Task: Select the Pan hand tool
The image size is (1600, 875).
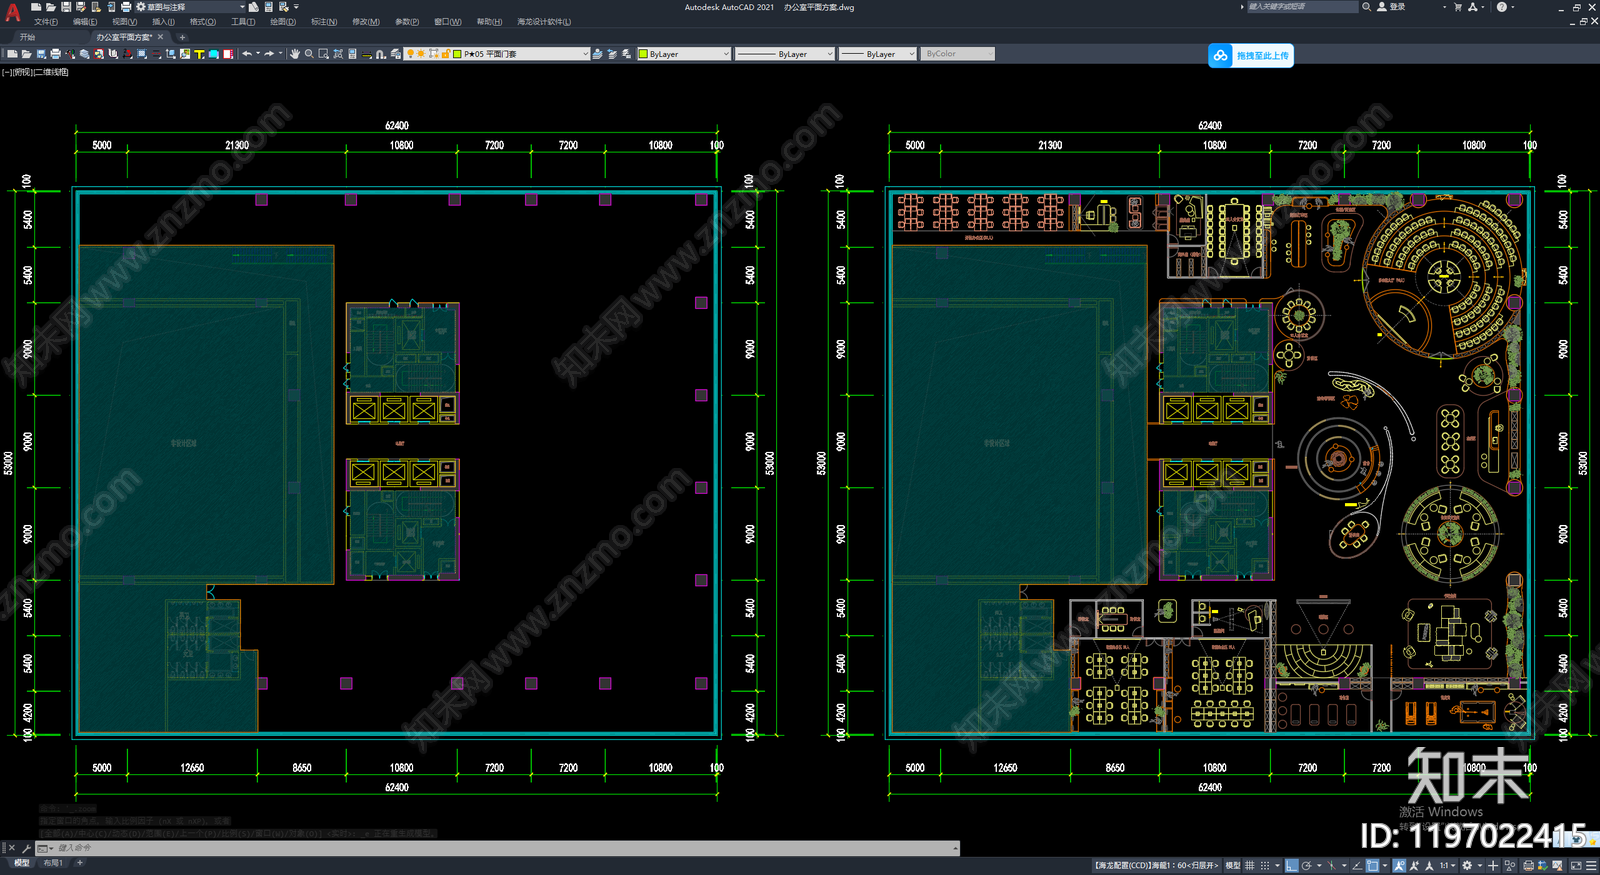Action: [295, 54]
